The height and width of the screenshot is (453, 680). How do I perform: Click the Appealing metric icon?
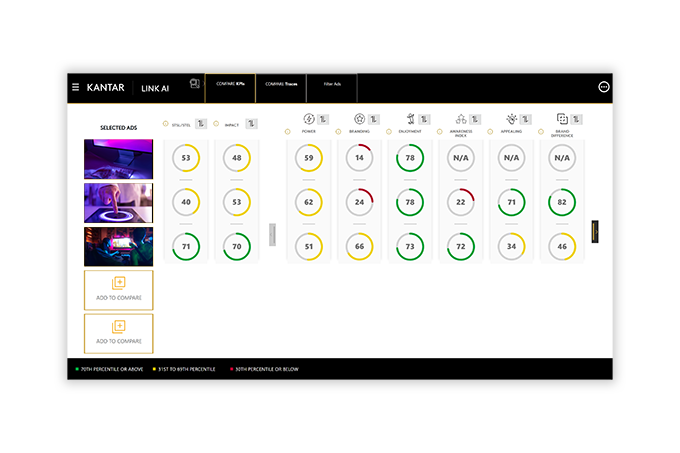(511, 119)
